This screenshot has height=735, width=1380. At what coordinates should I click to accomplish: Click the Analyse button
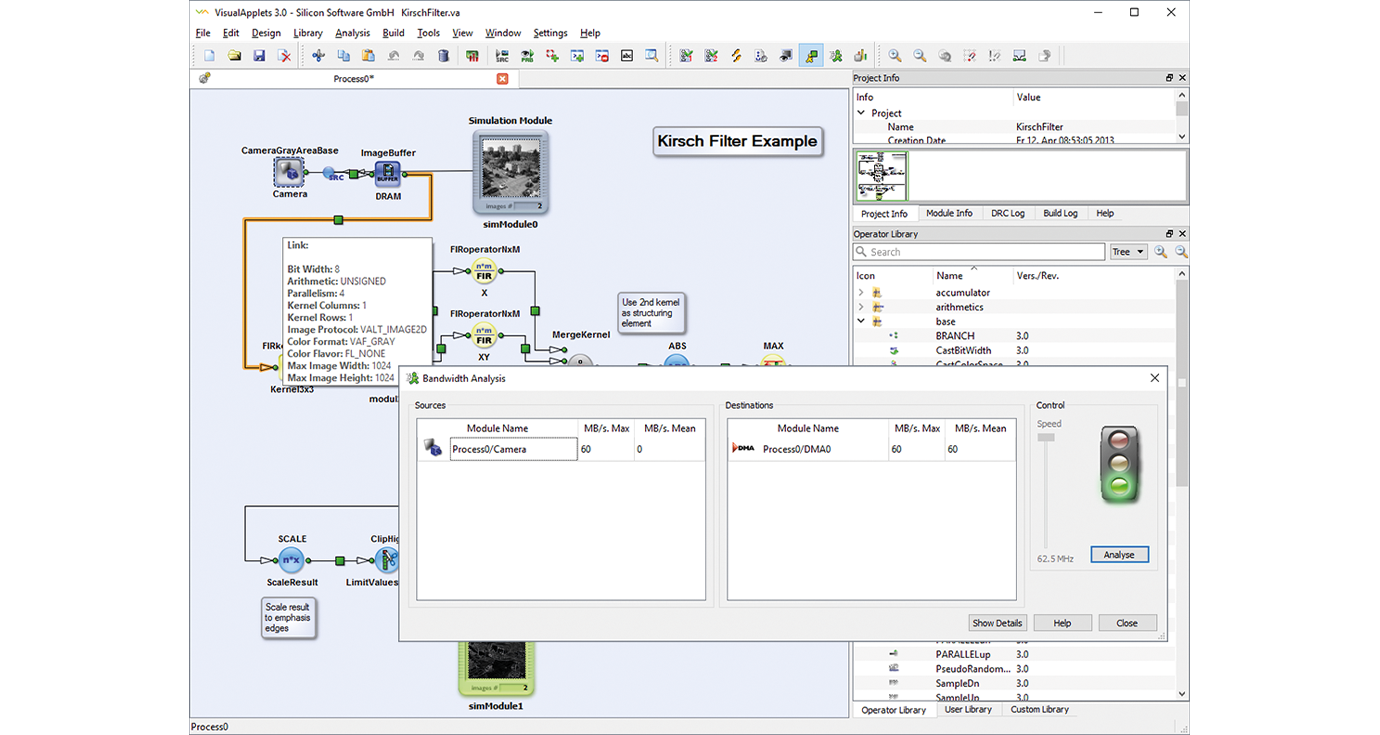coord(1119,555)
